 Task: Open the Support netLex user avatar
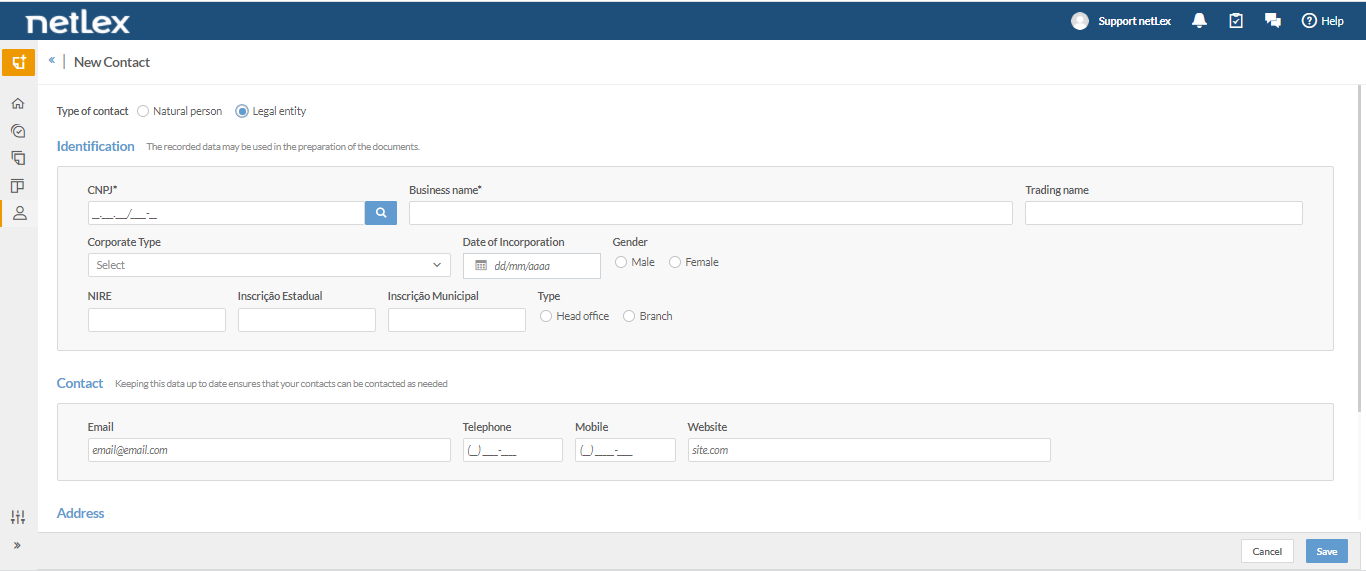(1080, 21)
